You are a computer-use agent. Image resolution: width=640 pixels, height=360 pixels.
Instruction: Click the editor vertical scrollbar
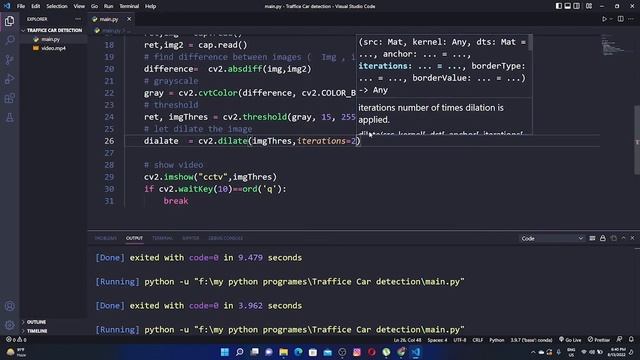click(x=637, y=140)
